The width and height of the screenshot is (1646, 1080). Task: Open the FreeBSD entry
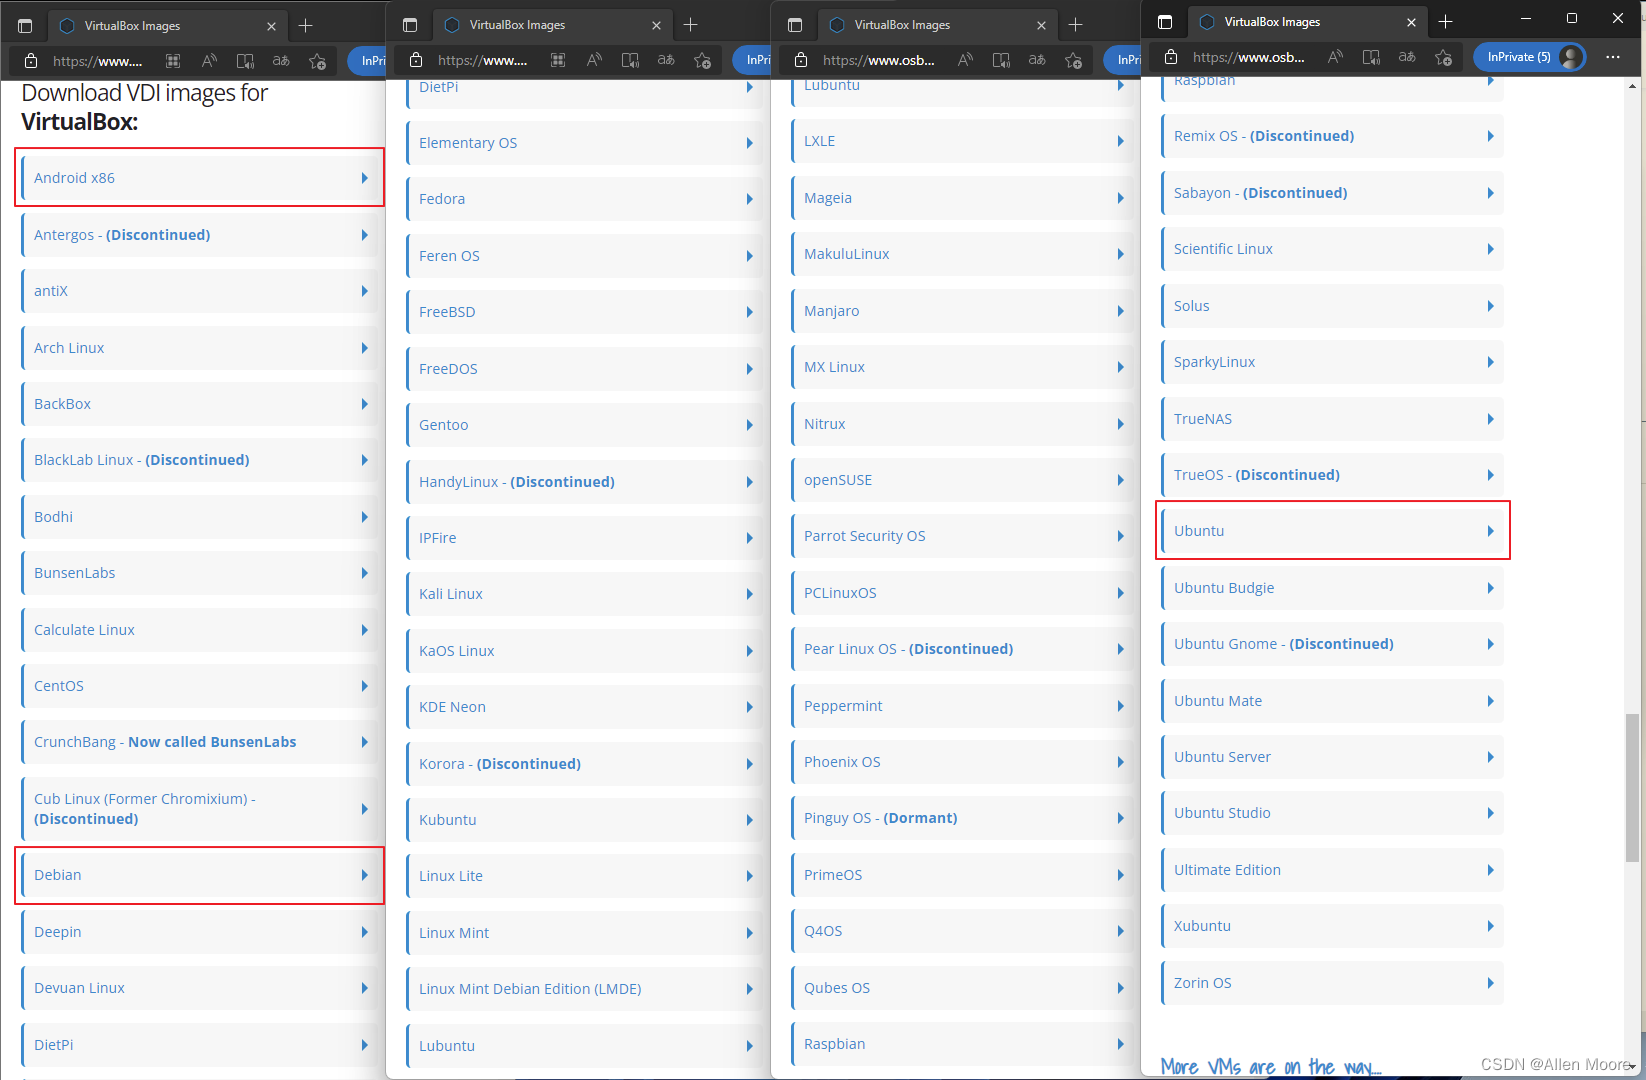click(585, 312)
